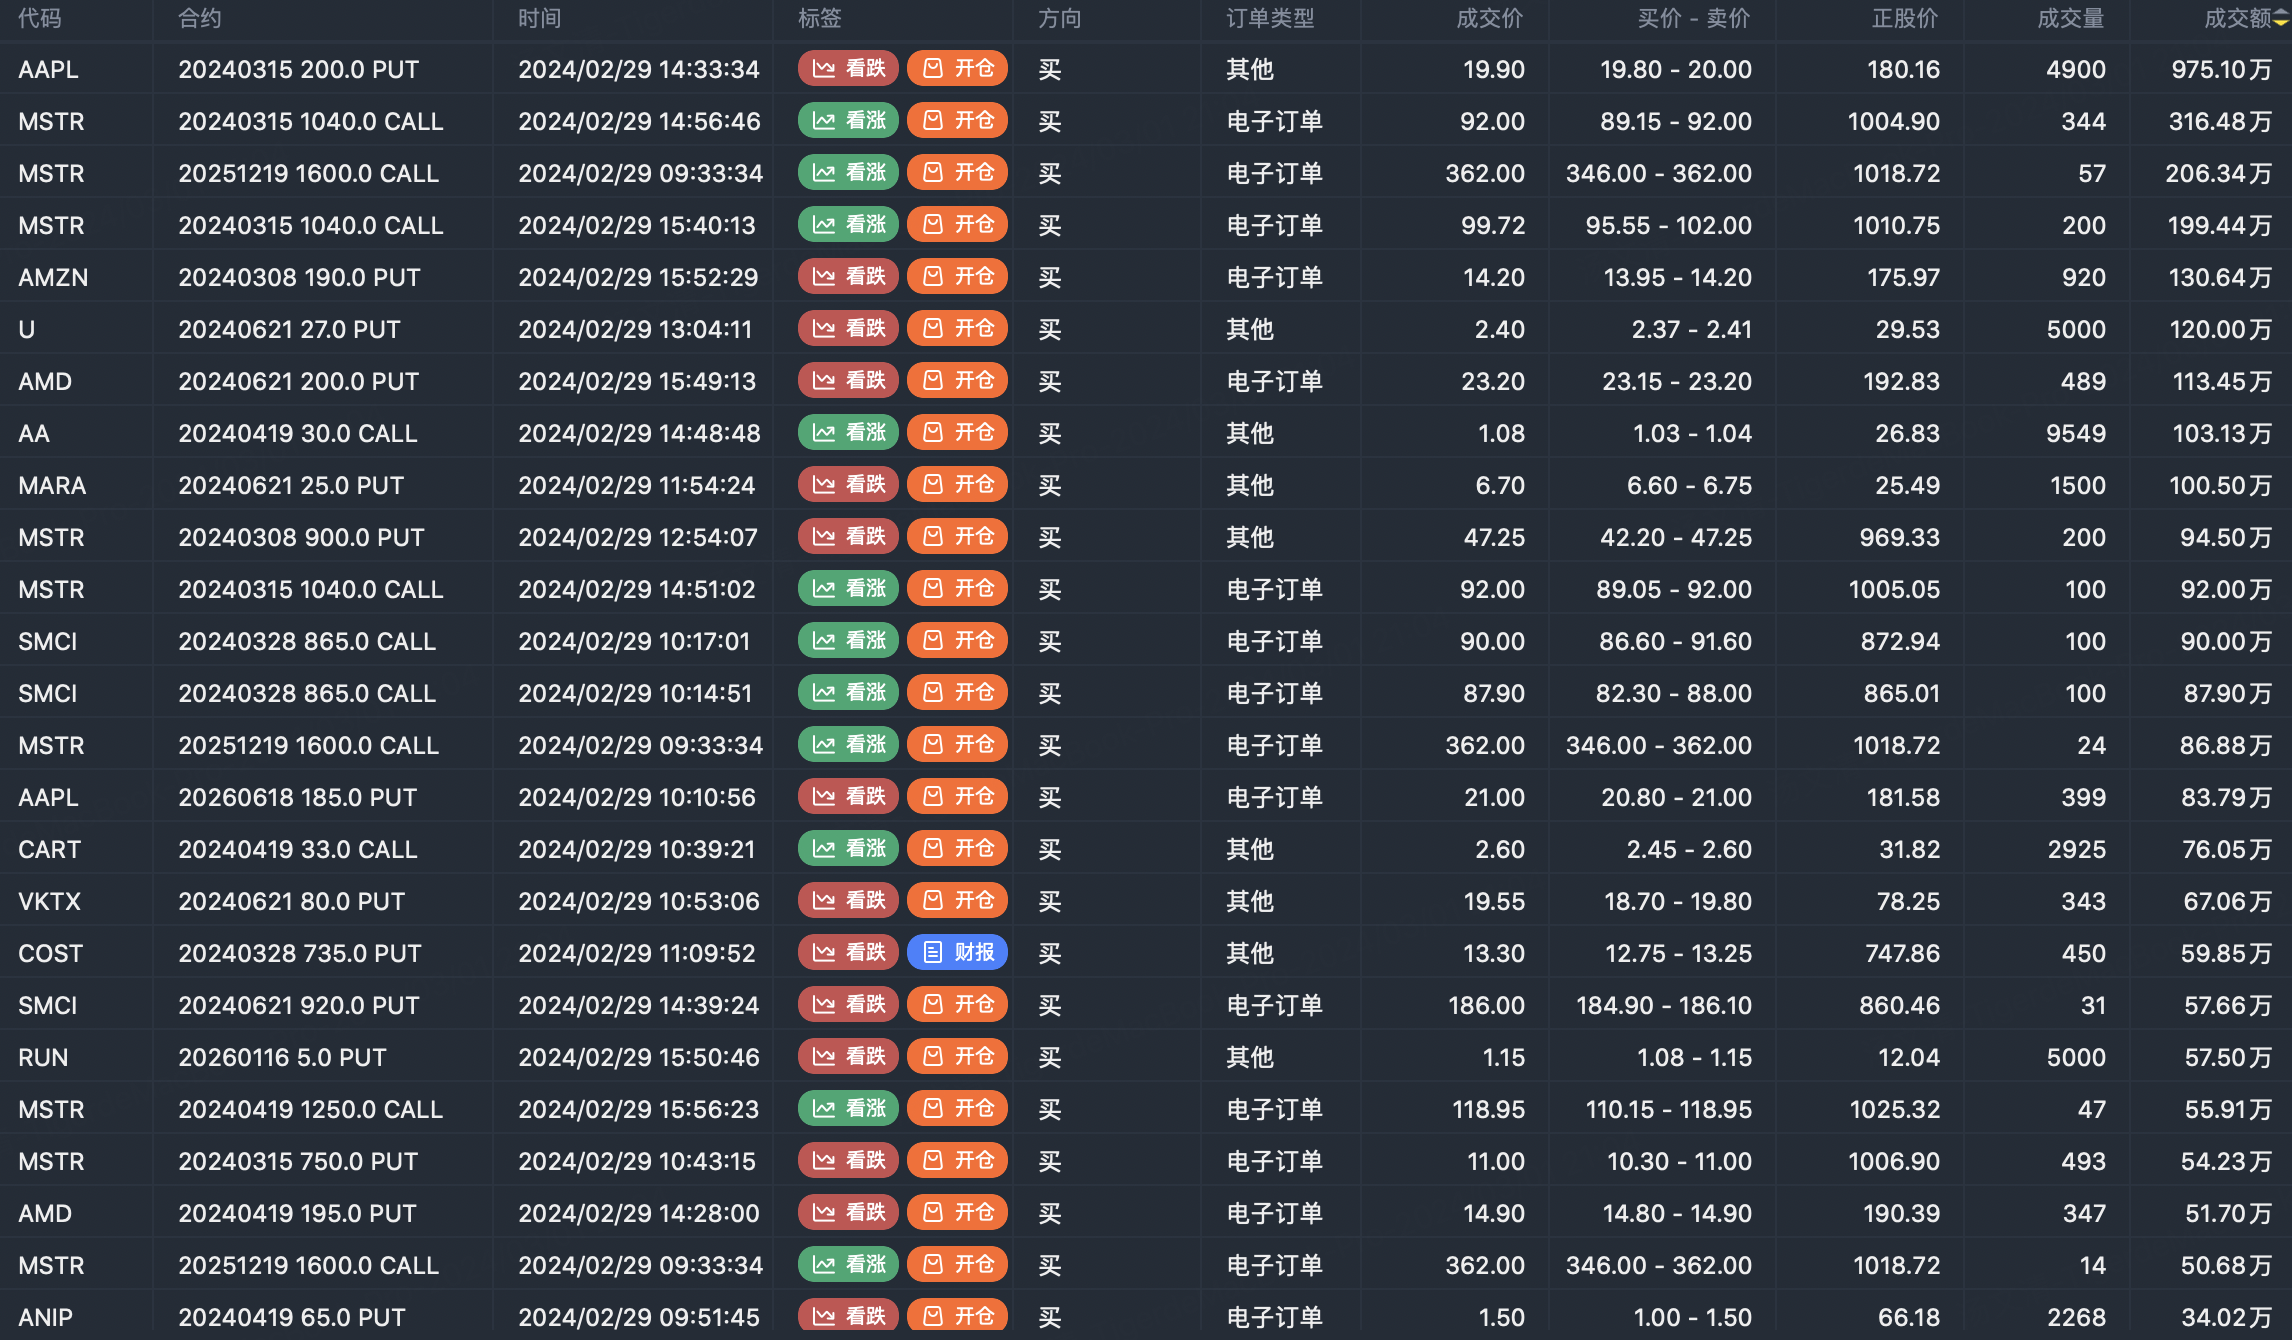2292x1340 pixels.
Task: Click the bullish tag on SMCI 10:17:01 row
Action: pyautogui.click(x=848, y=641)
